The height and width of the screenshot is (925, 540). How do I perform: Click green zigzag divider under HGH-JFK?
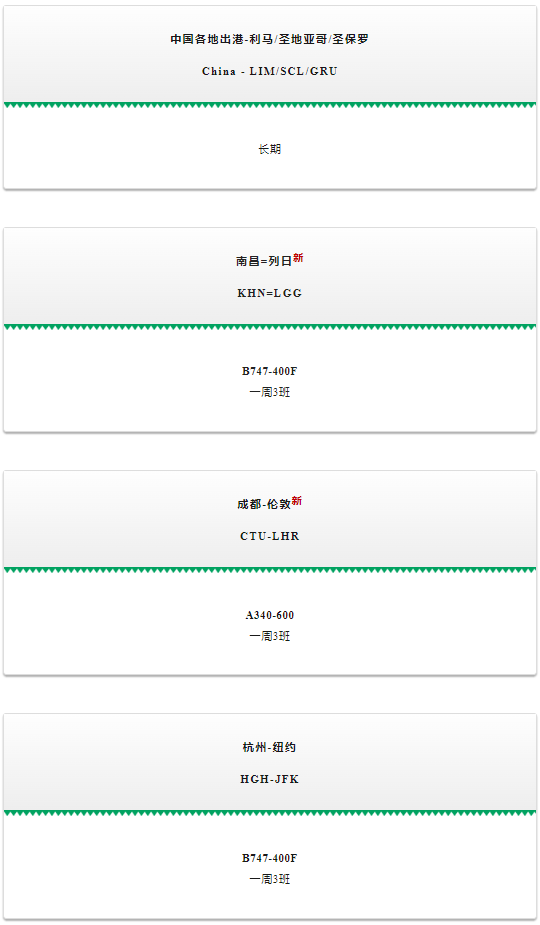(x=270, y=814)
